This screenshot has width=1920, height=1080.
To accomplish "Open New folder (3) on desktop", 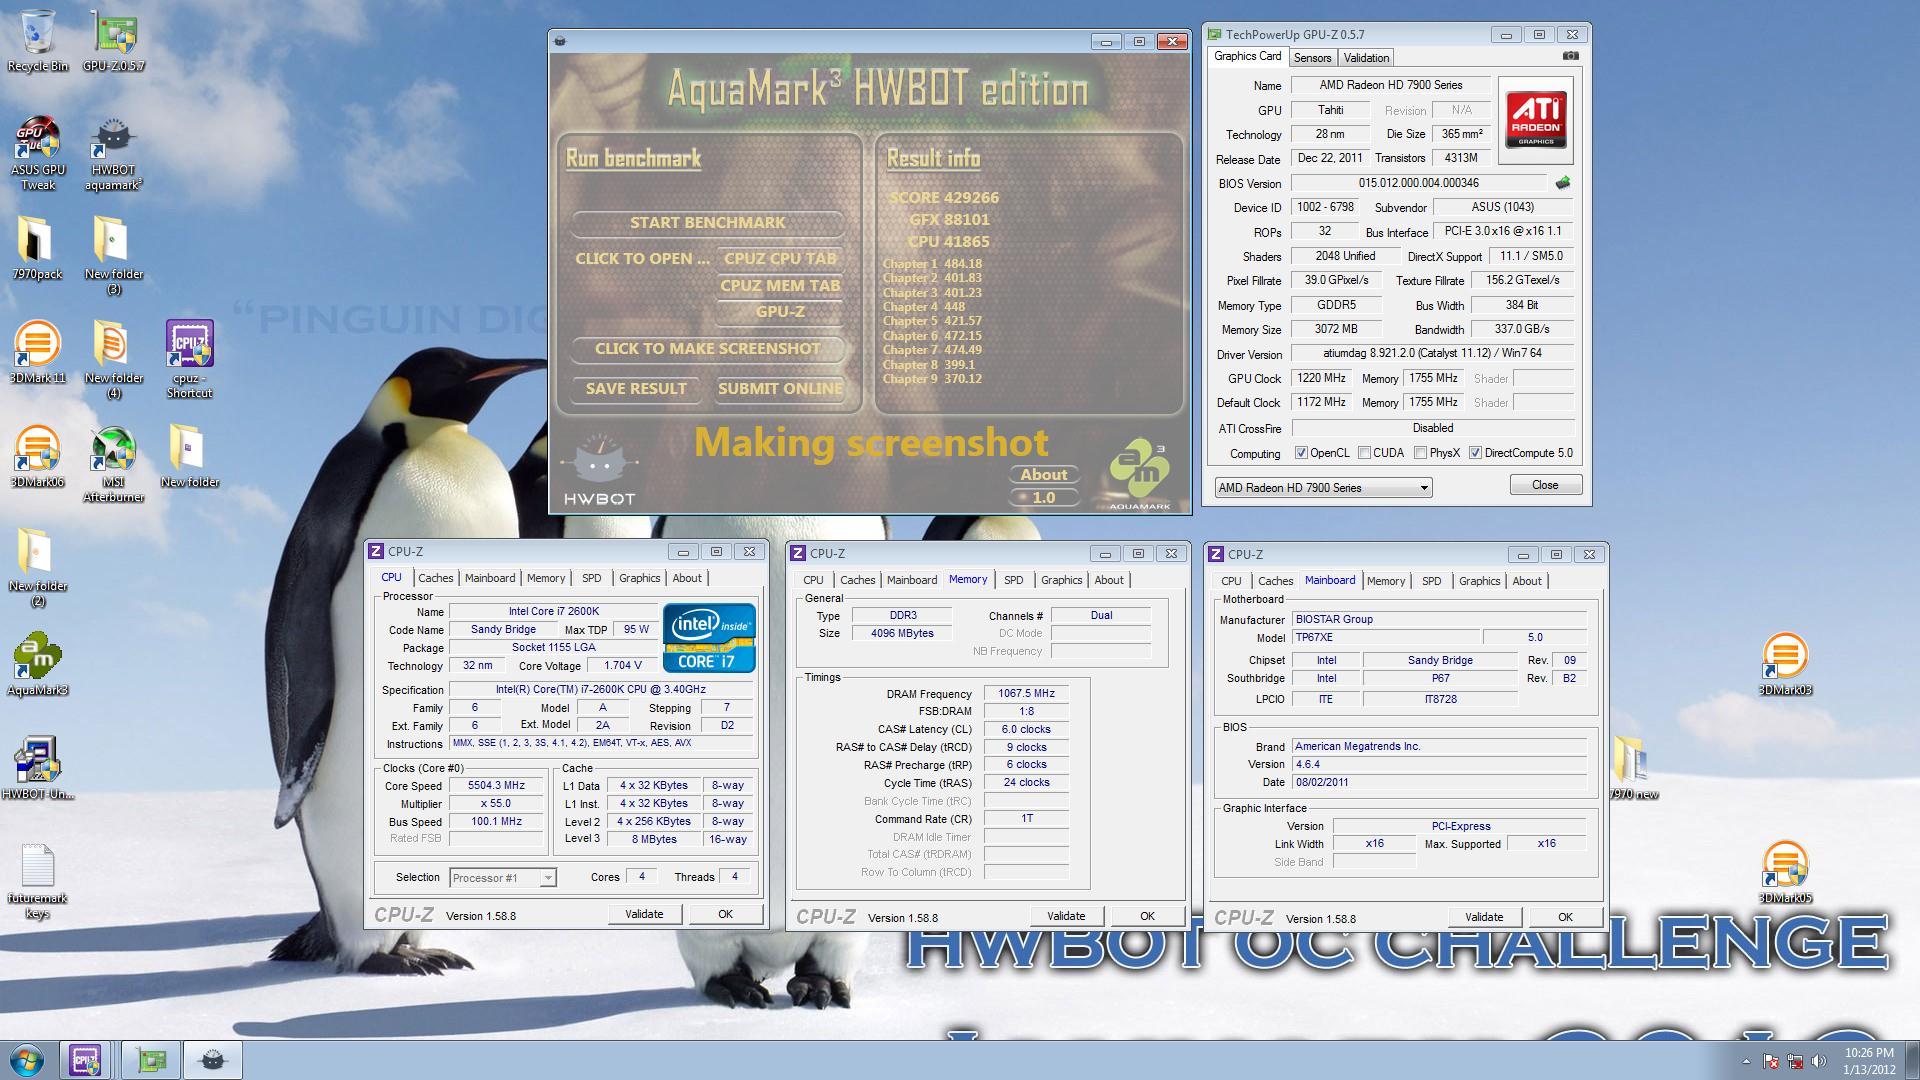I will [114, 257].
